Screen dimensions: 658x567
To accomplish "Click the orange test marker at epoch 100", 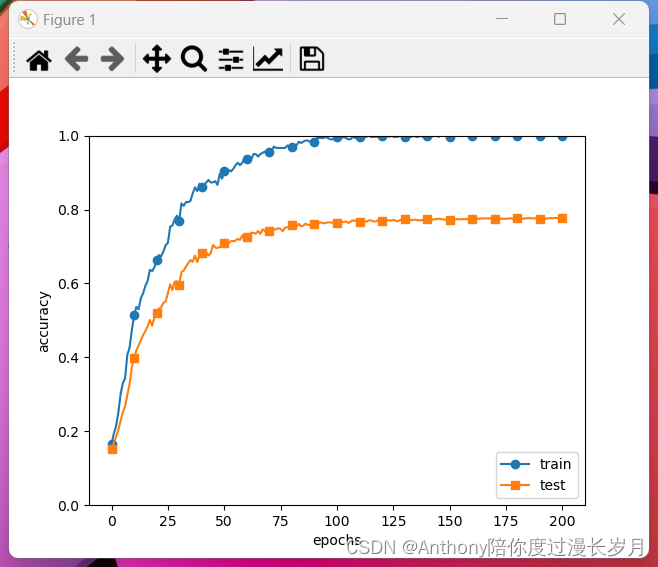I will (x=337, y=223).
